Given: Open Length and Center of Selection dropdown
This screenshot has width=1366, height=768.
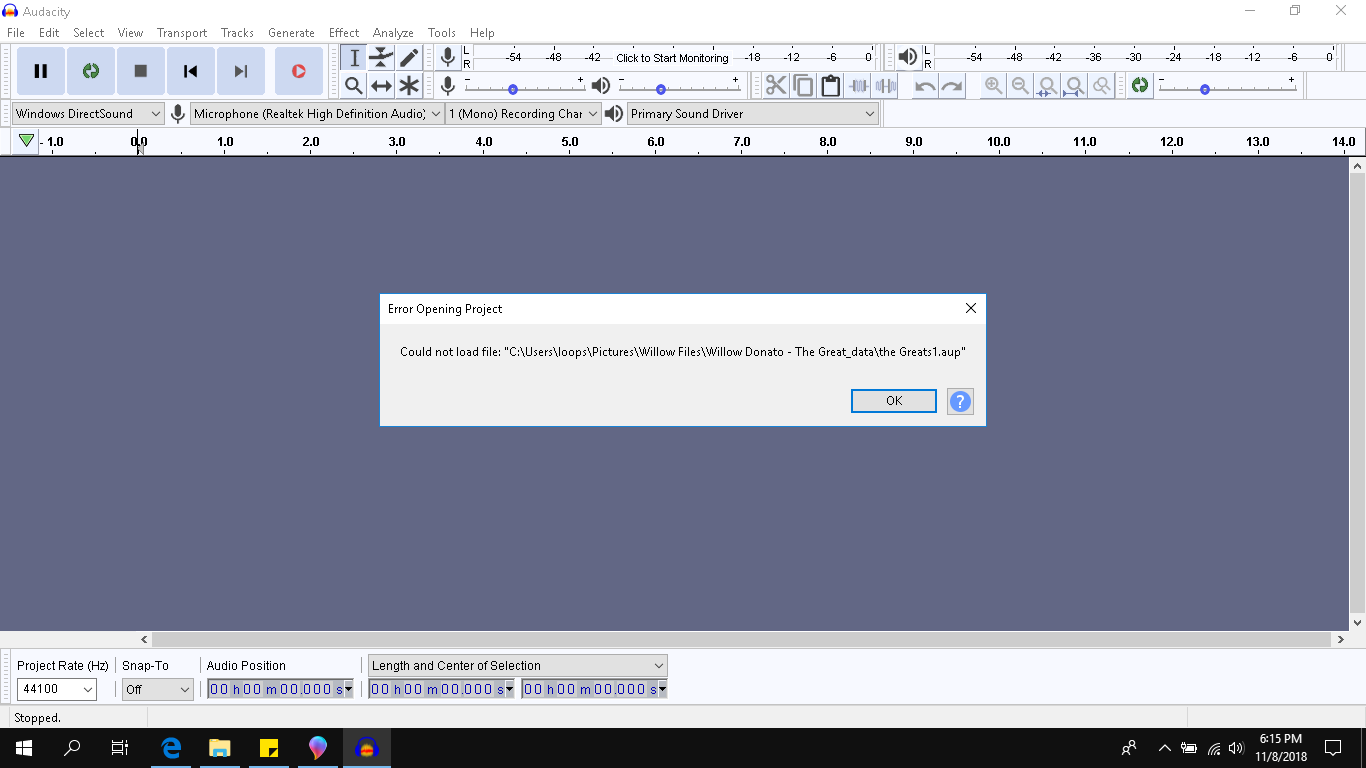Looking at the screenshot, I should tap(518, 665).
